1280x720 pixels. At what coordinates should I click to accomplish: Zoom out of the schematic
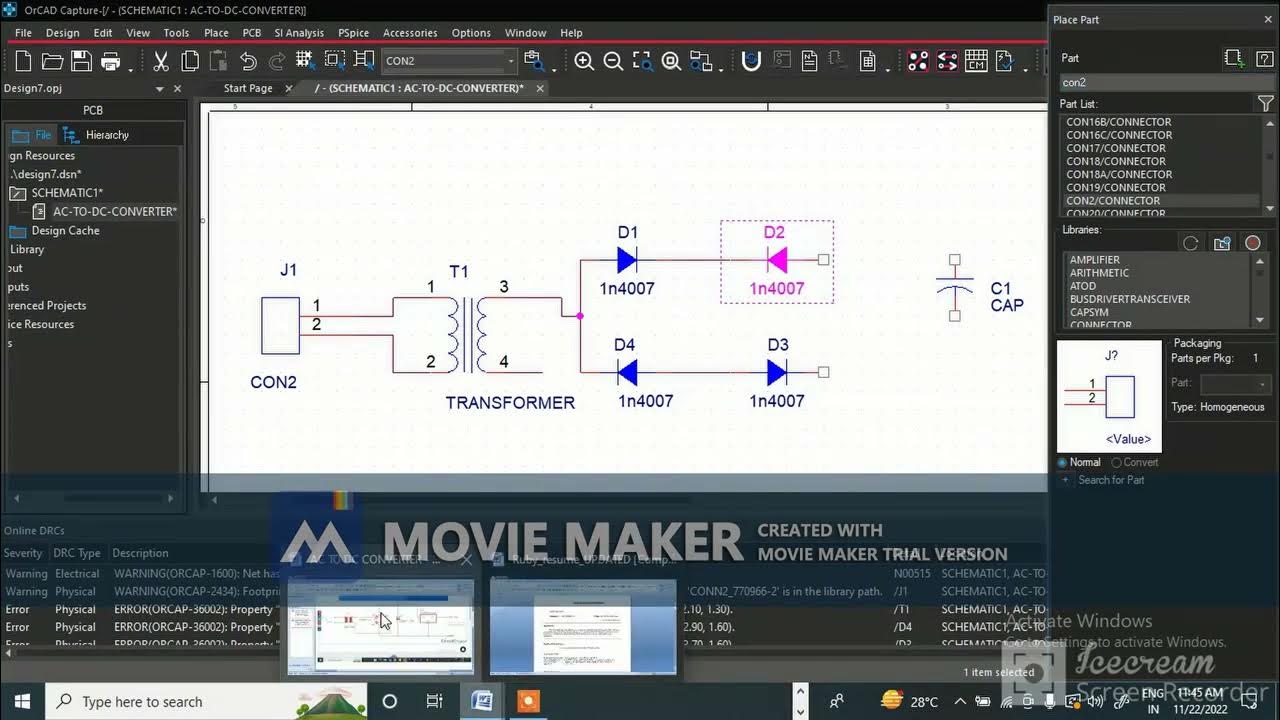click(x=613, y=61)
